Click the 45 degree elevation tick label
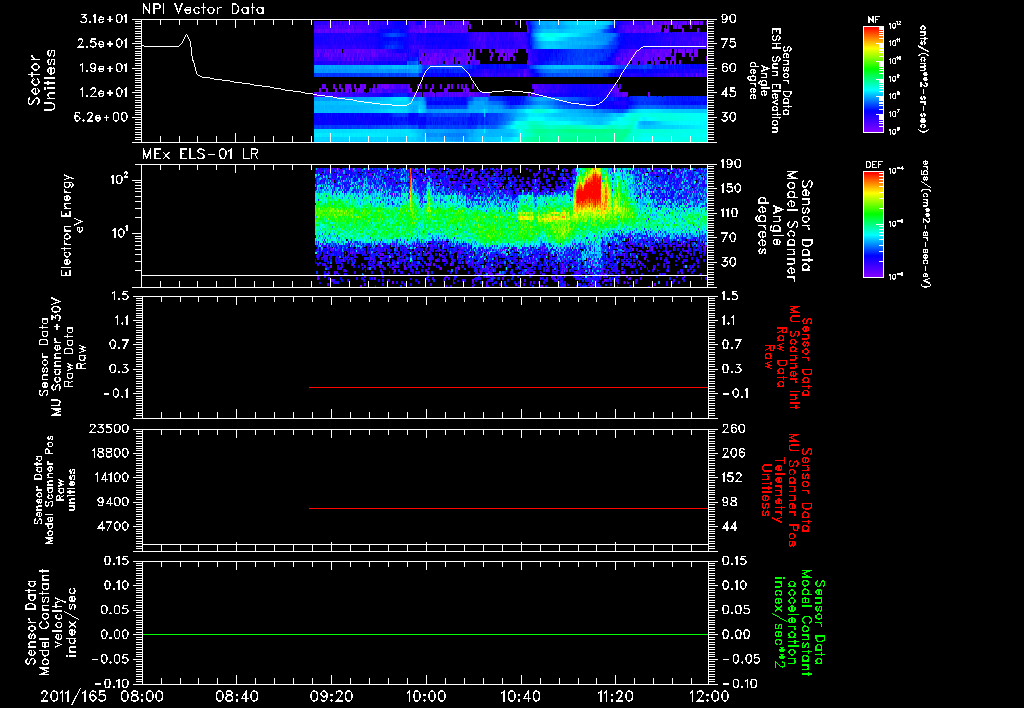The image size is (1024, 708). point(729,93)
